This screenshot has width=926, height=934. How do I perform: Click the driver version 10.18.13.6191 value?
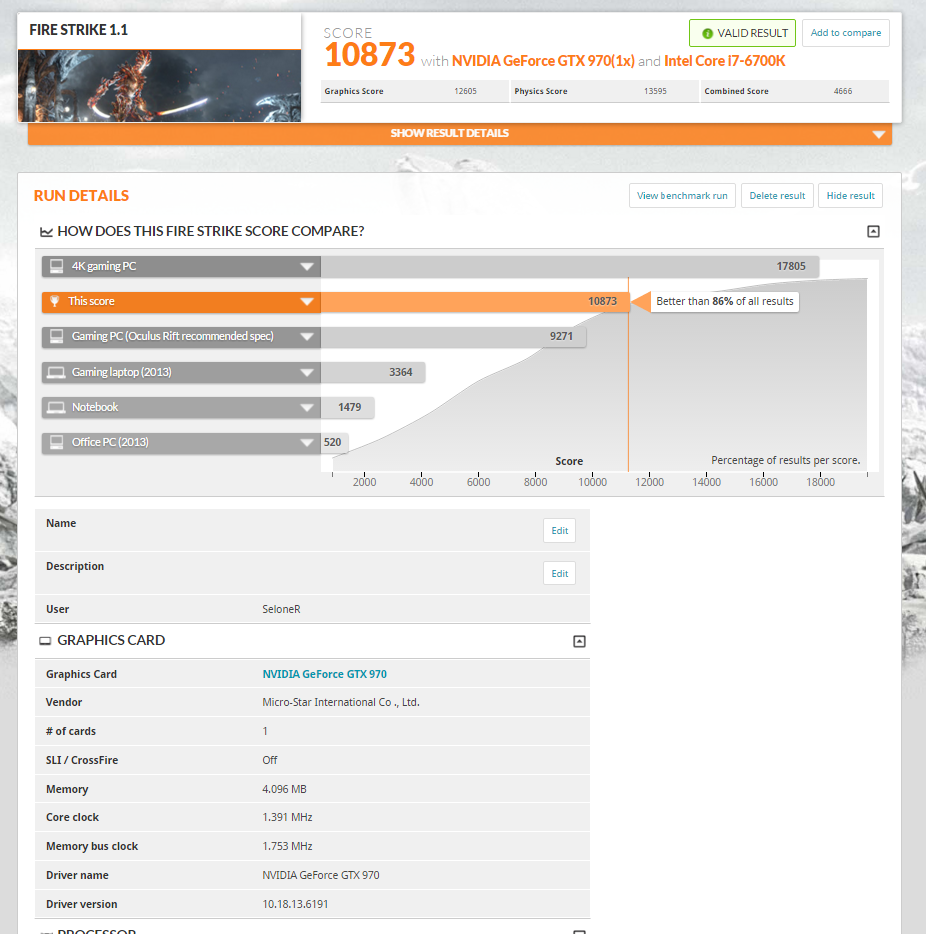click(295, 904)
